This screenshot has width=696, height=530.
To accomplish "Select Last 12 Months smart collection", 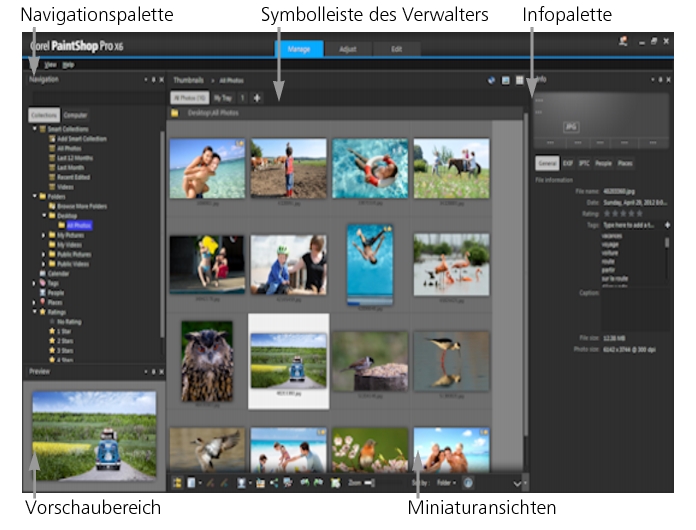I will coord(73,158).
